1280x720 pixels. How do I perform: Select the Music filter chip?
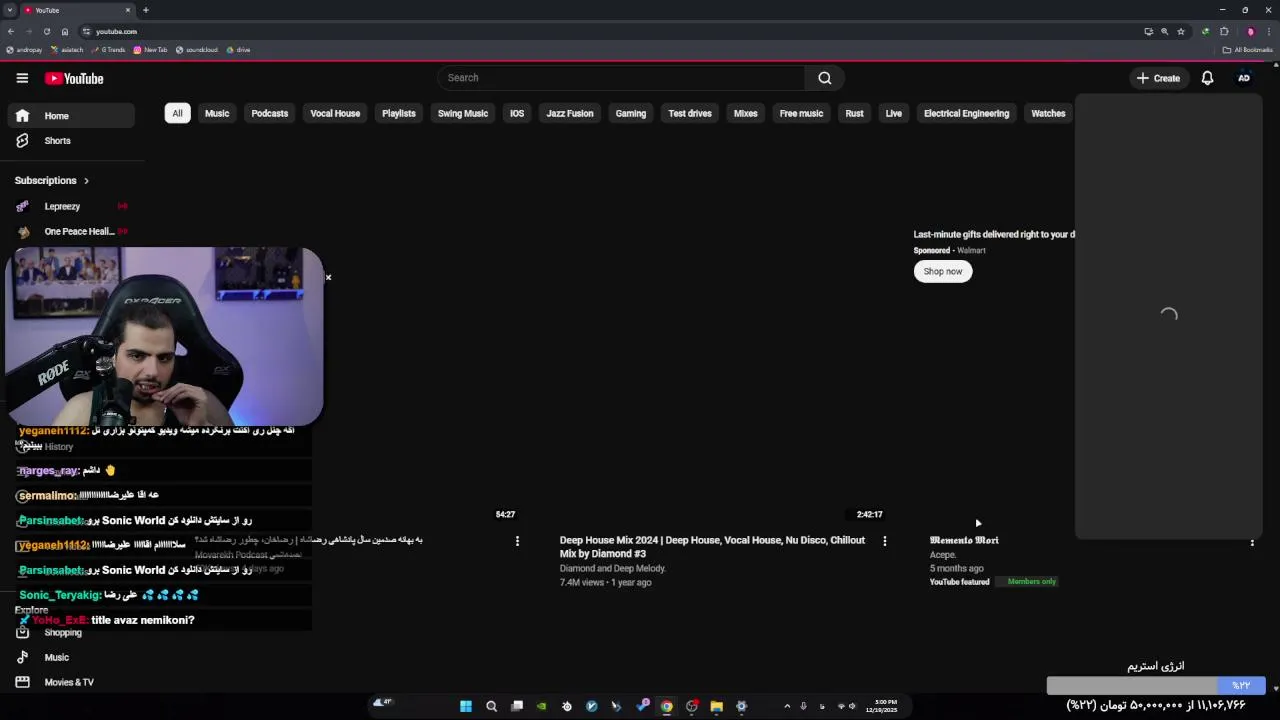[x=217, y=114]
